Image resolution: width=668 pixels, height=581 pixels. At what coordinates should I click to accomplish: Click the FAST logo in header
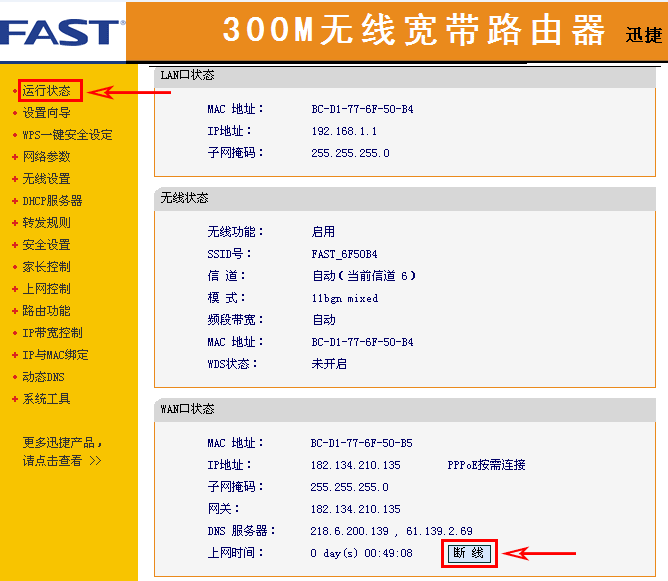61,31
